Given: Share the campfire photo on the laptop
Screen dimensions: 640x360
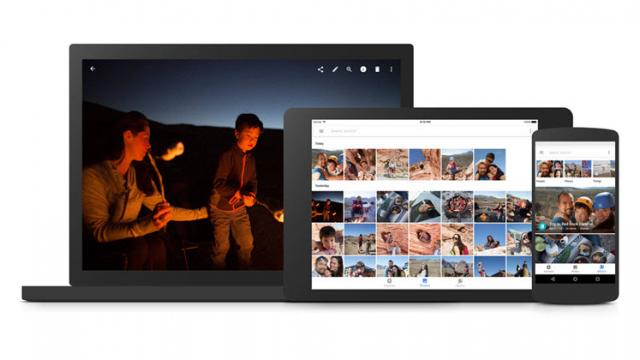Looking at the screenshot, I should [320, 69].
